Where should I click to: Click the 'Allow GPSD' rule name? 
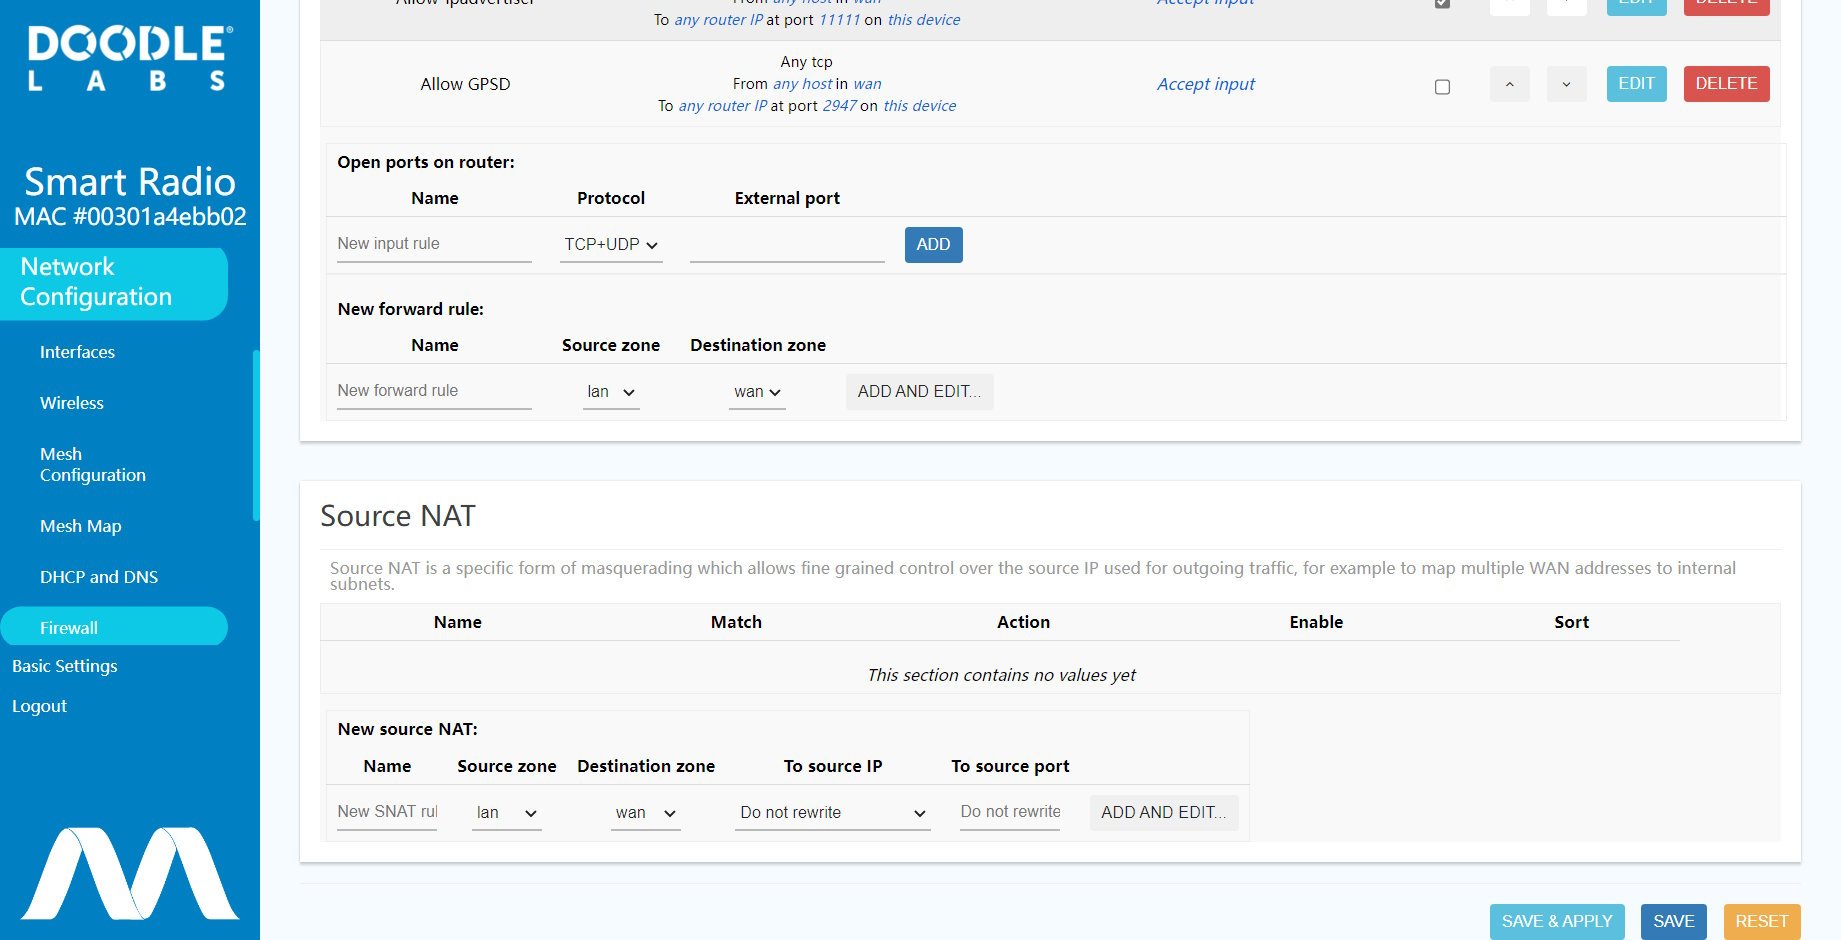pos(465,84)
